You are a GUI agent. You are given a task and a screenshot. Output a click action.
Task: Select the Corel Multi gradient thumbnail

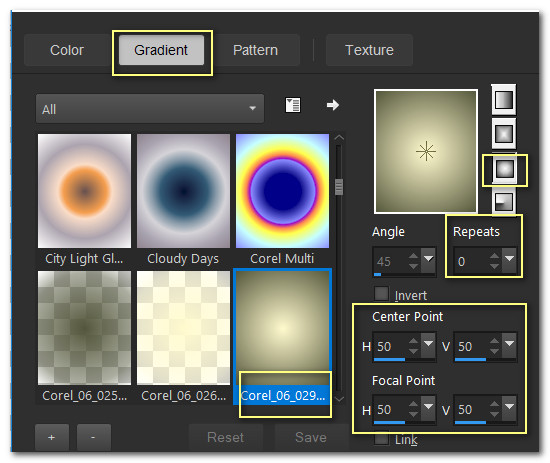coord(282,191)
